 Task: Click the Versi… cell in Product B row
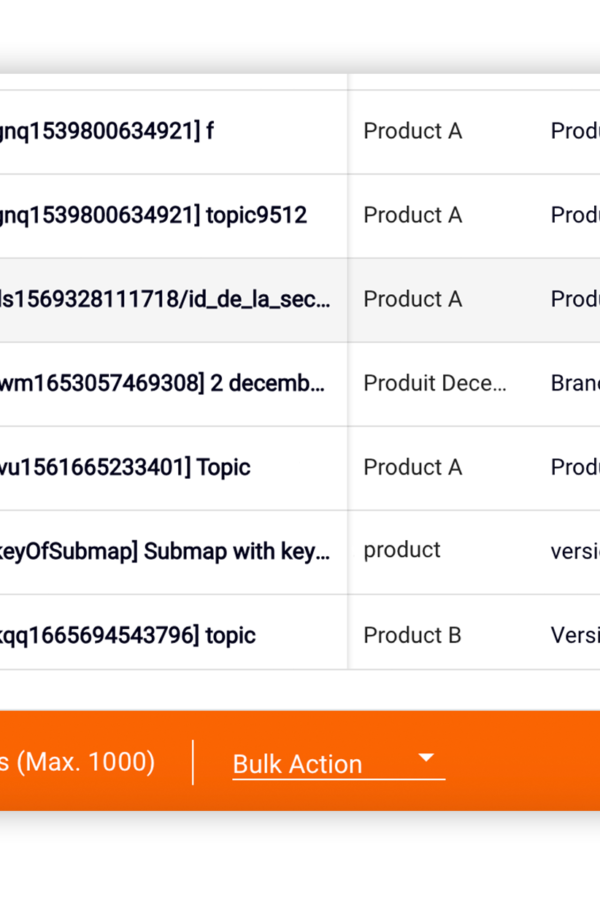[575, 635]
